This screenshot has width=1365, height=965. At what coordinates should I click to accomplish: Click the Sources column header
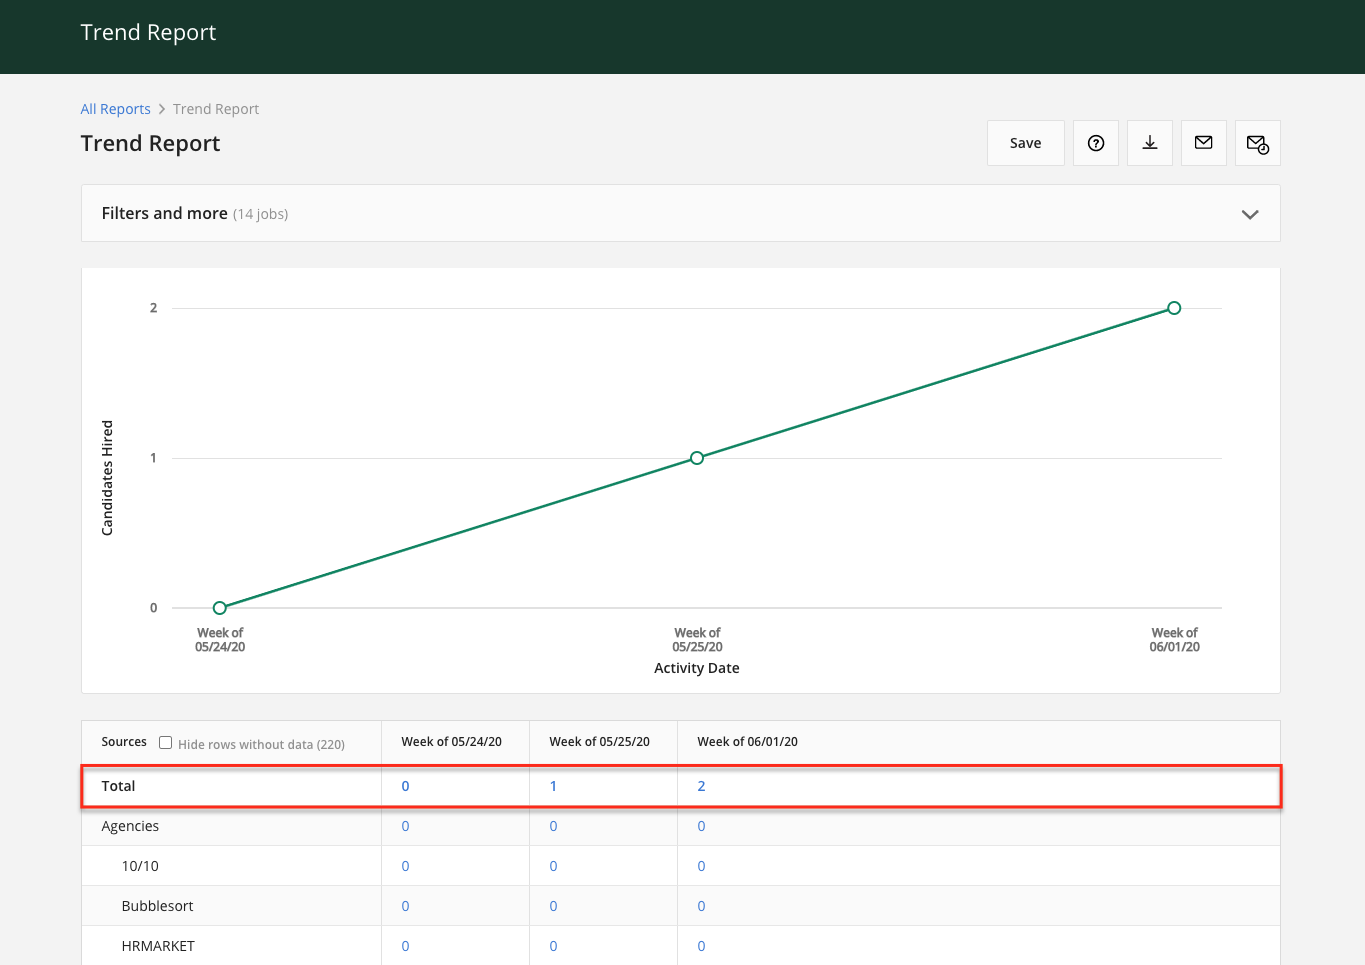(x=124, y=742)
